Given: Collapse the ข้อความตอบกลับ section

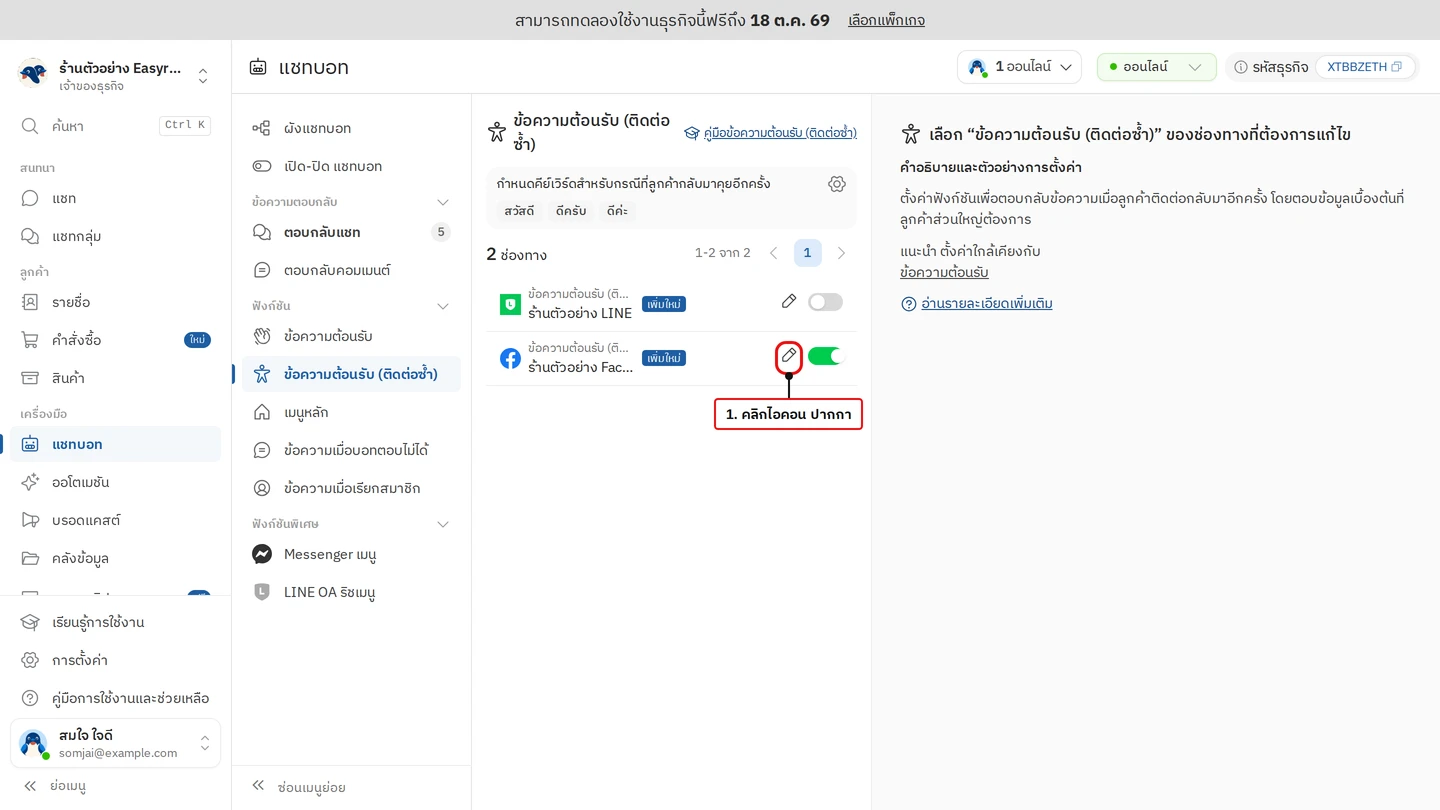Looking at the screenshot, I should (x=443, y=202).
